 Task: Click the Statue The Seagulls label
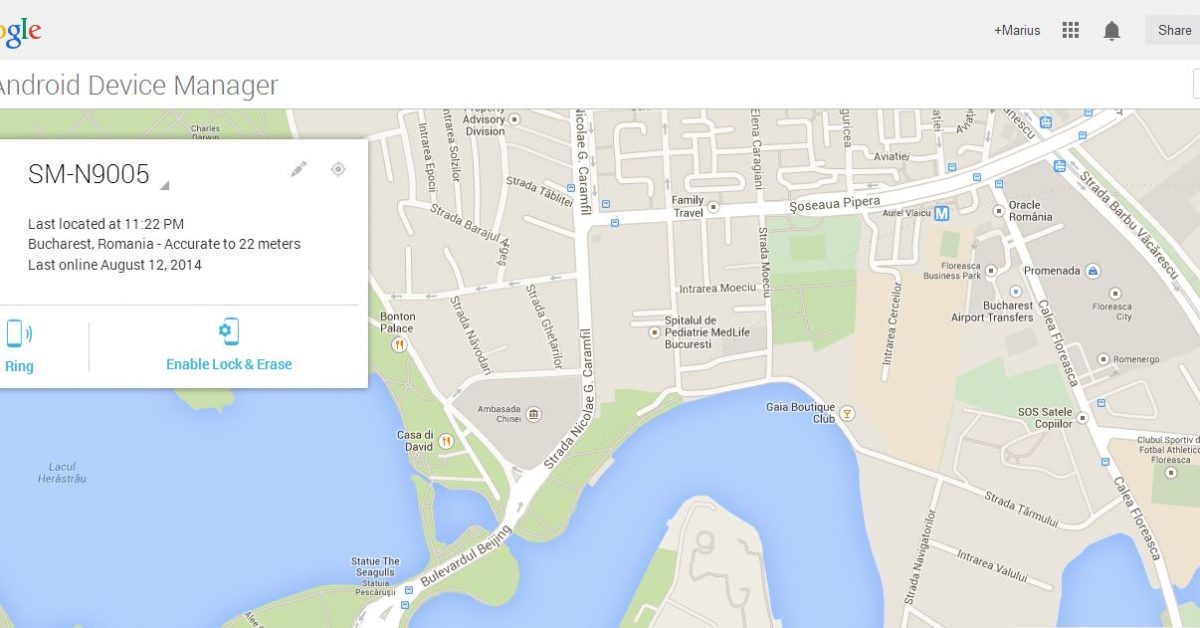coord(375,566)
